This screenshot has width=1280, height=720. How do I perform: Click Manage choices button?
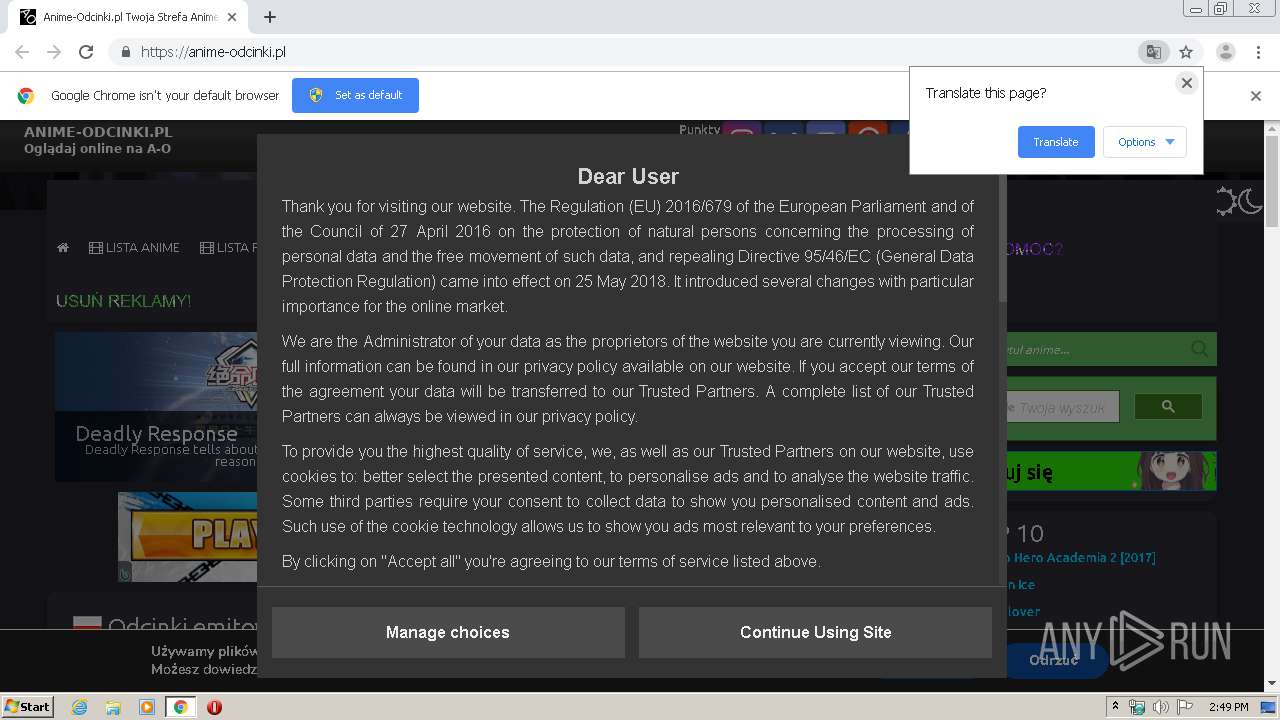pos(448,632)
